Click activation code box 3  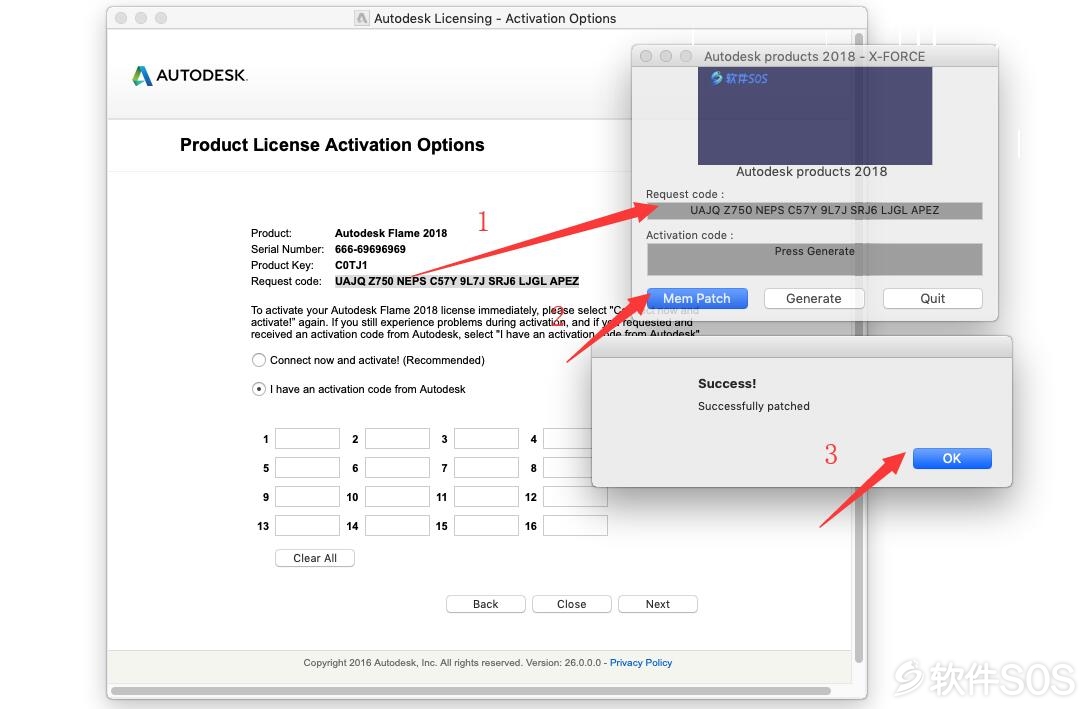(x=486, y=438)
